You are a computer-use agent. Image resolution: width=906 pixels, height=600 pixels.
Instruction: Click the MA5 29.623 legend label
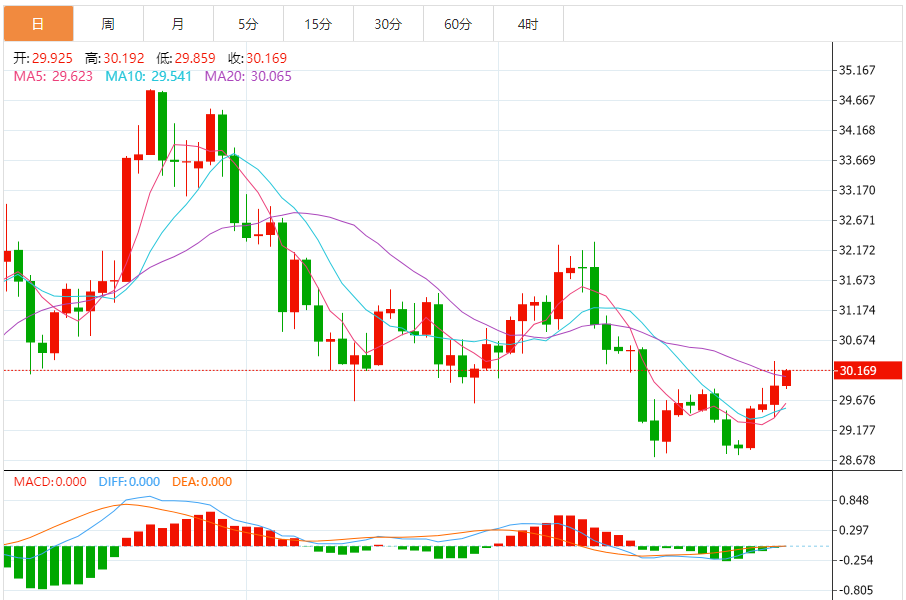tap(53, 76)
